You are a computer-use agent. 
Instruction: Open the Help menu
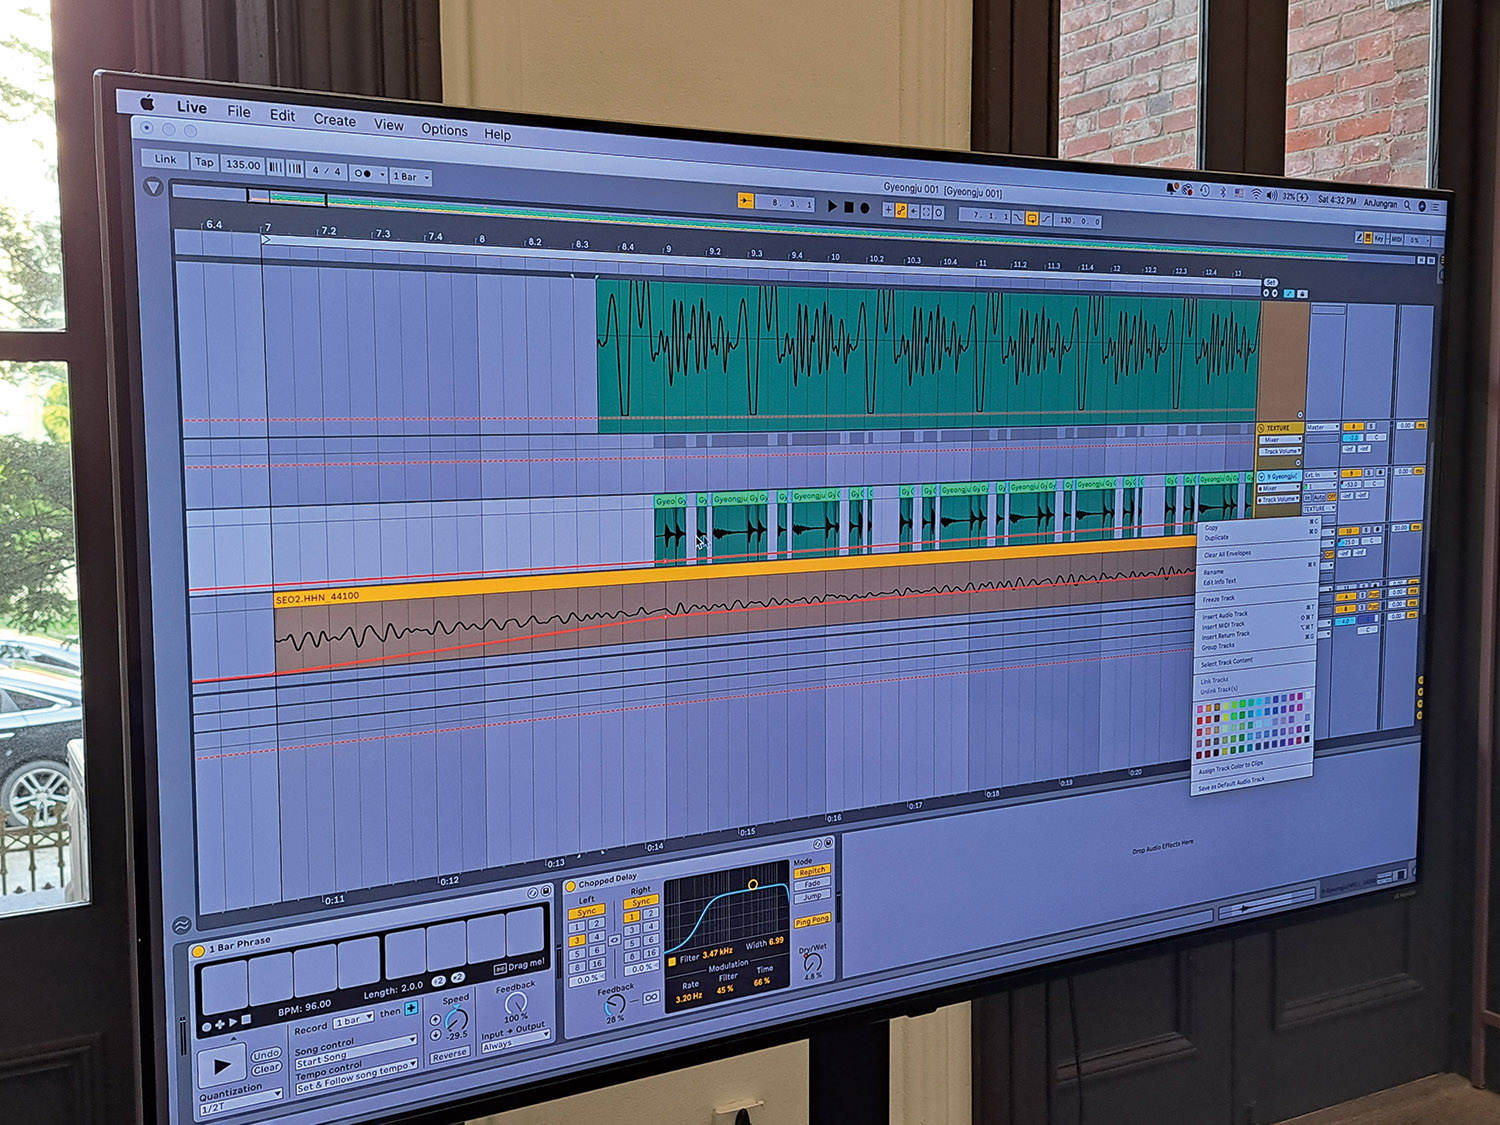(497, 134)
